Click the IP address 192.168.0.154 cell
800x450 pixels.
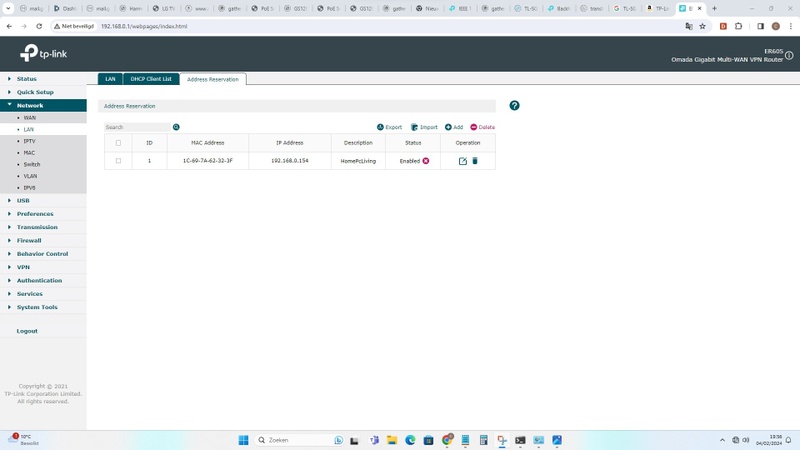point(290,161)
